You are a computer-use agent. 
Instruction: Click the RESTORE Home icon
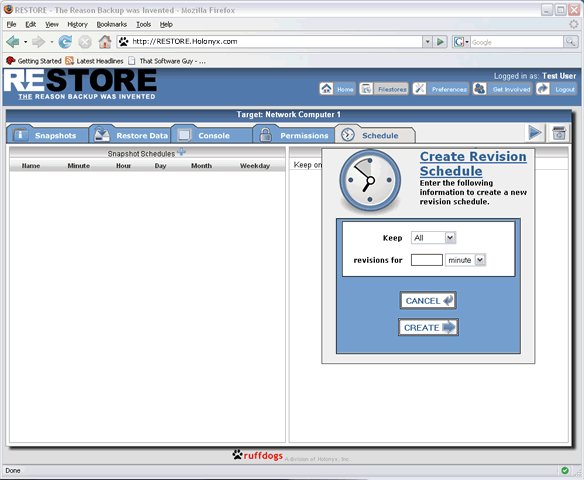[326, 89]
